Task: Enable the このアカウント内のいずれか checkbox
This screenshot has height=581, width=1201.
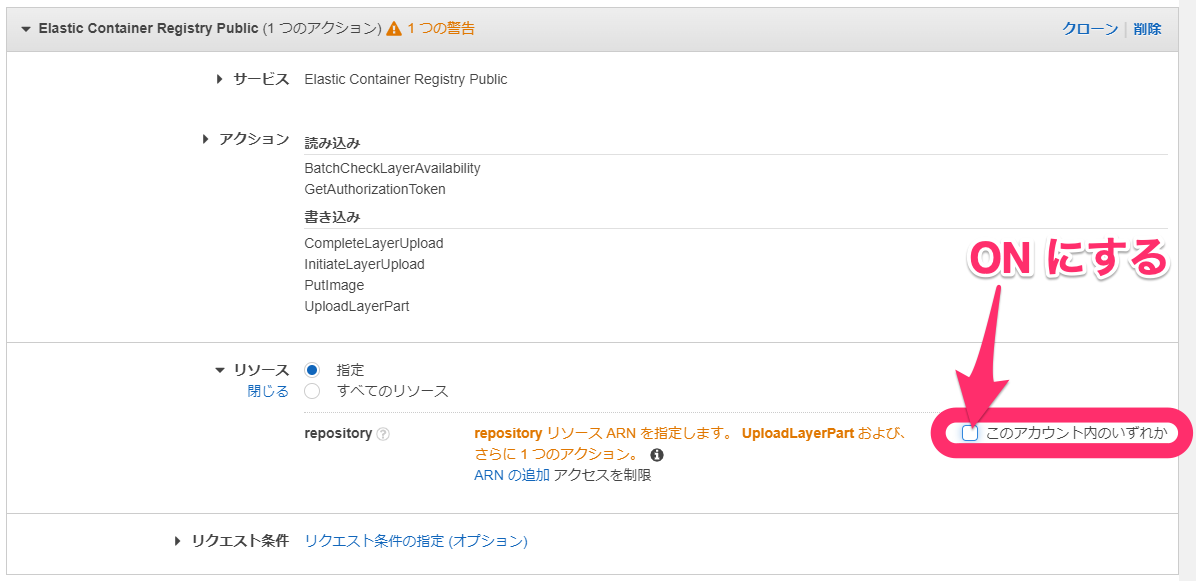Action: coord(970,433)
